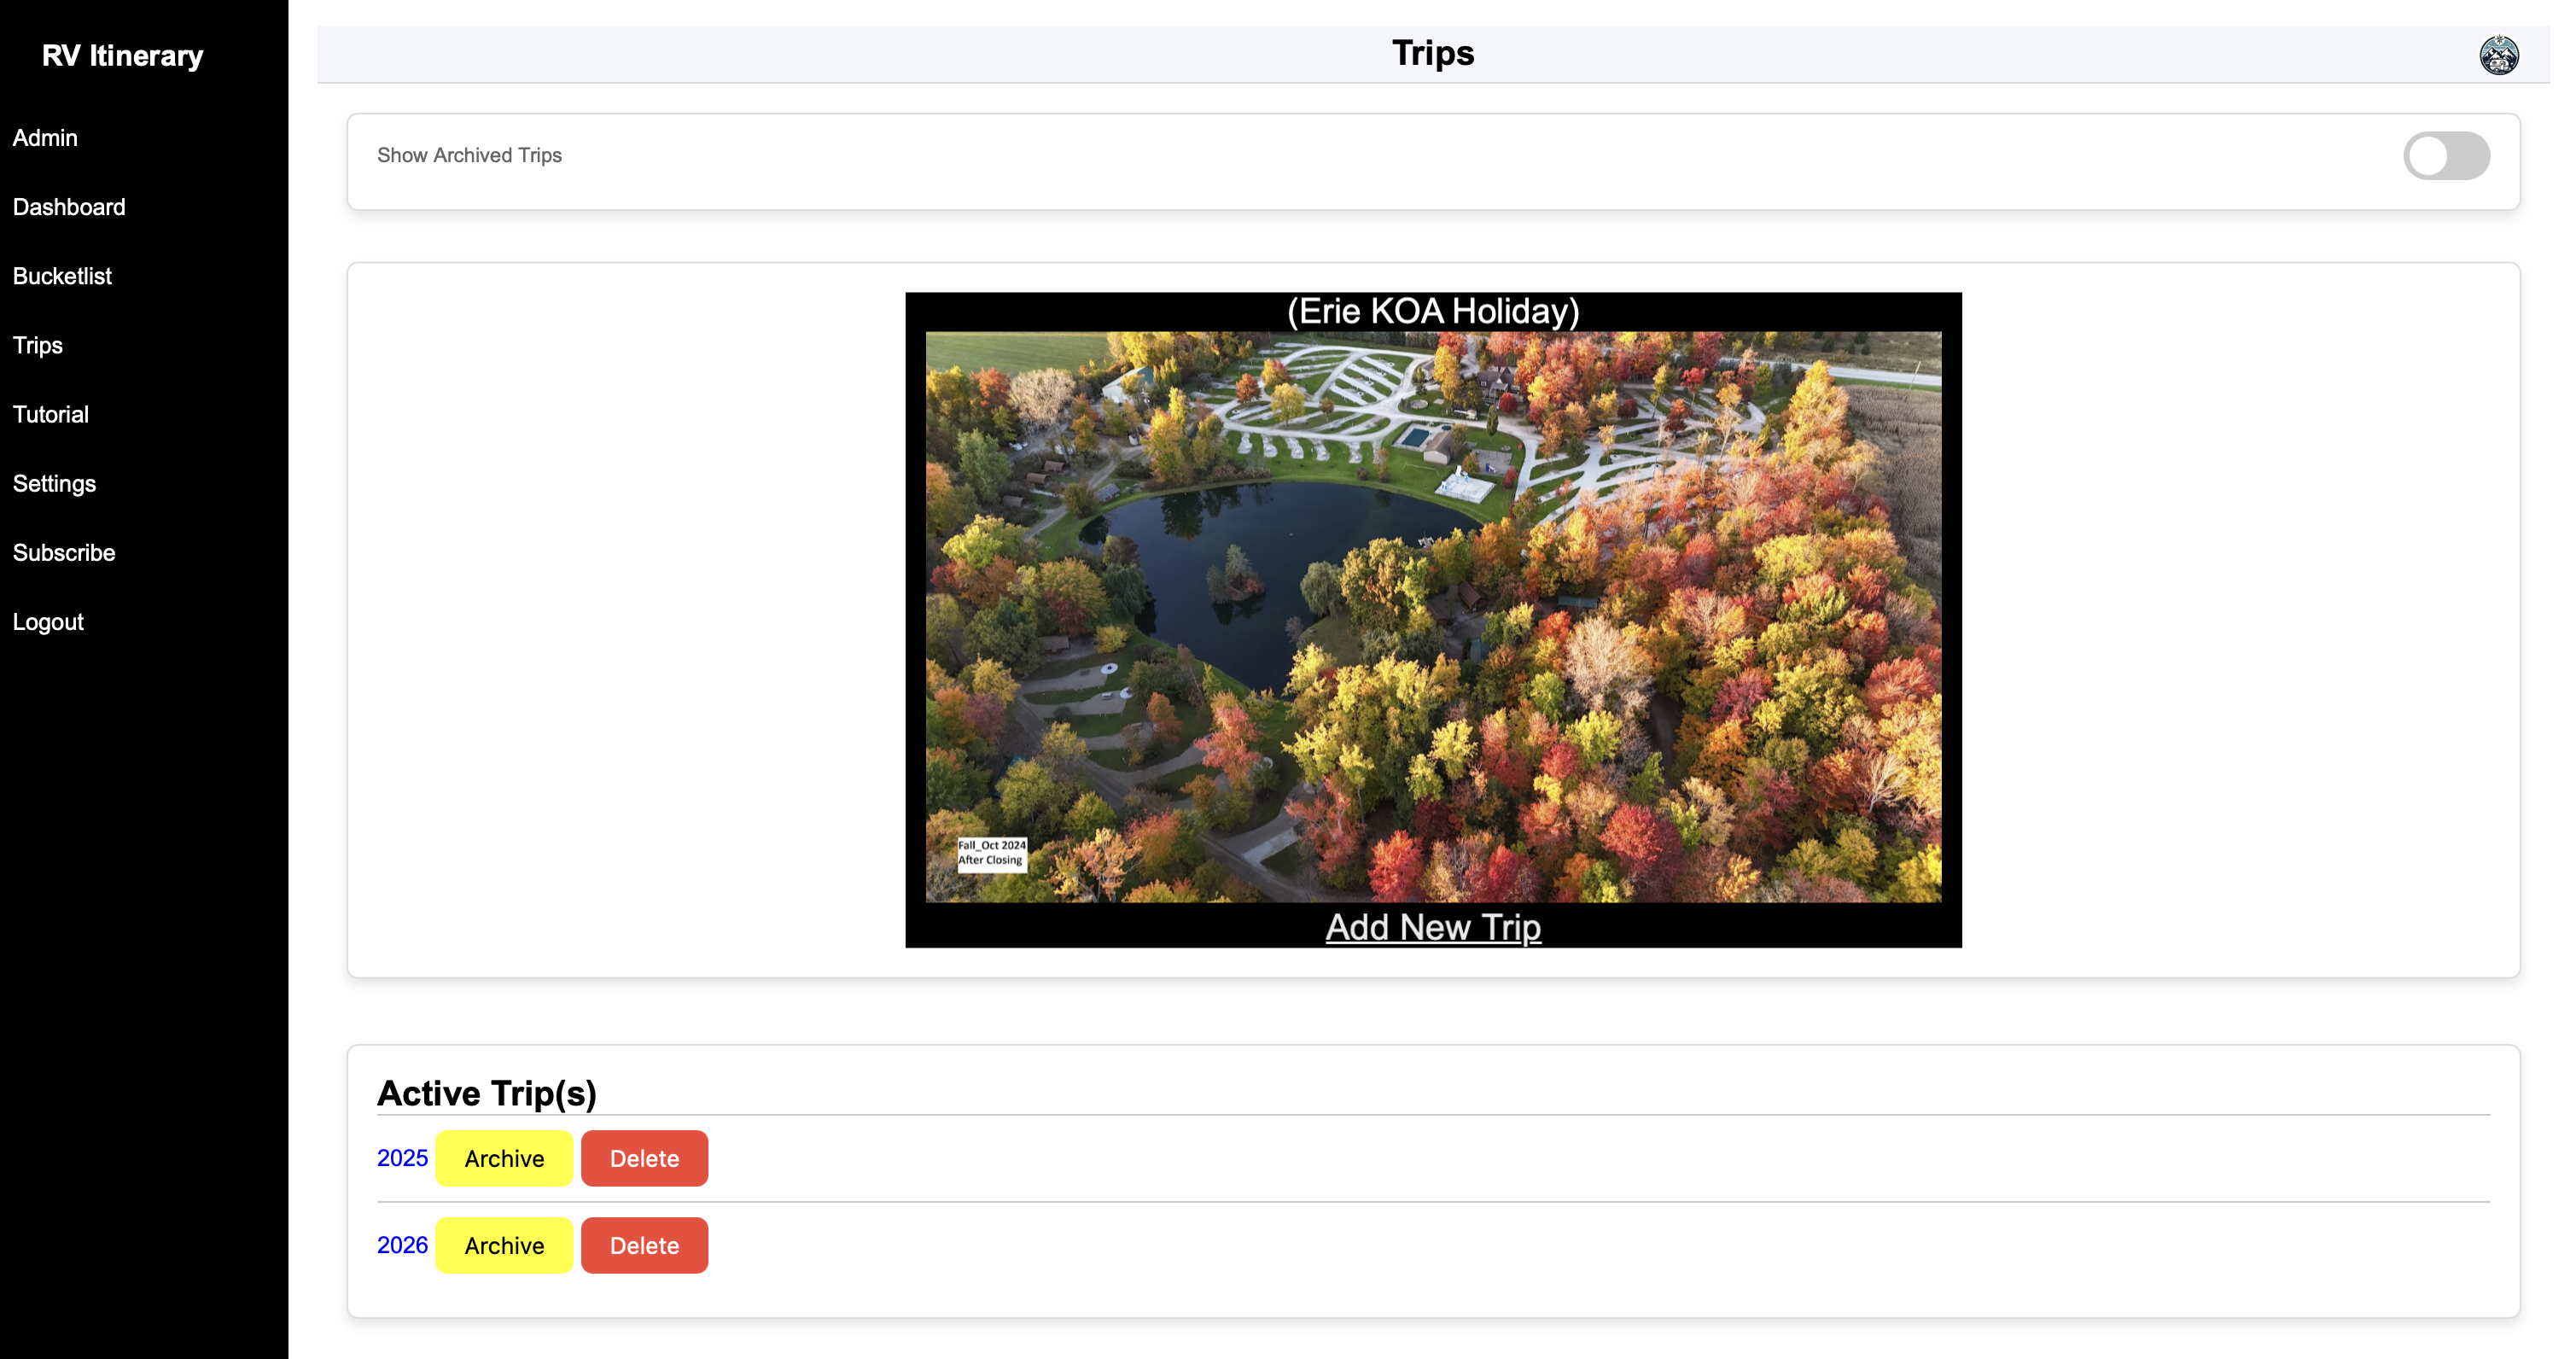The height and width of the screenshot is (1359, 2576).
Task: Click the (Erie KOA Holiday) caption
Action: 1433,311
